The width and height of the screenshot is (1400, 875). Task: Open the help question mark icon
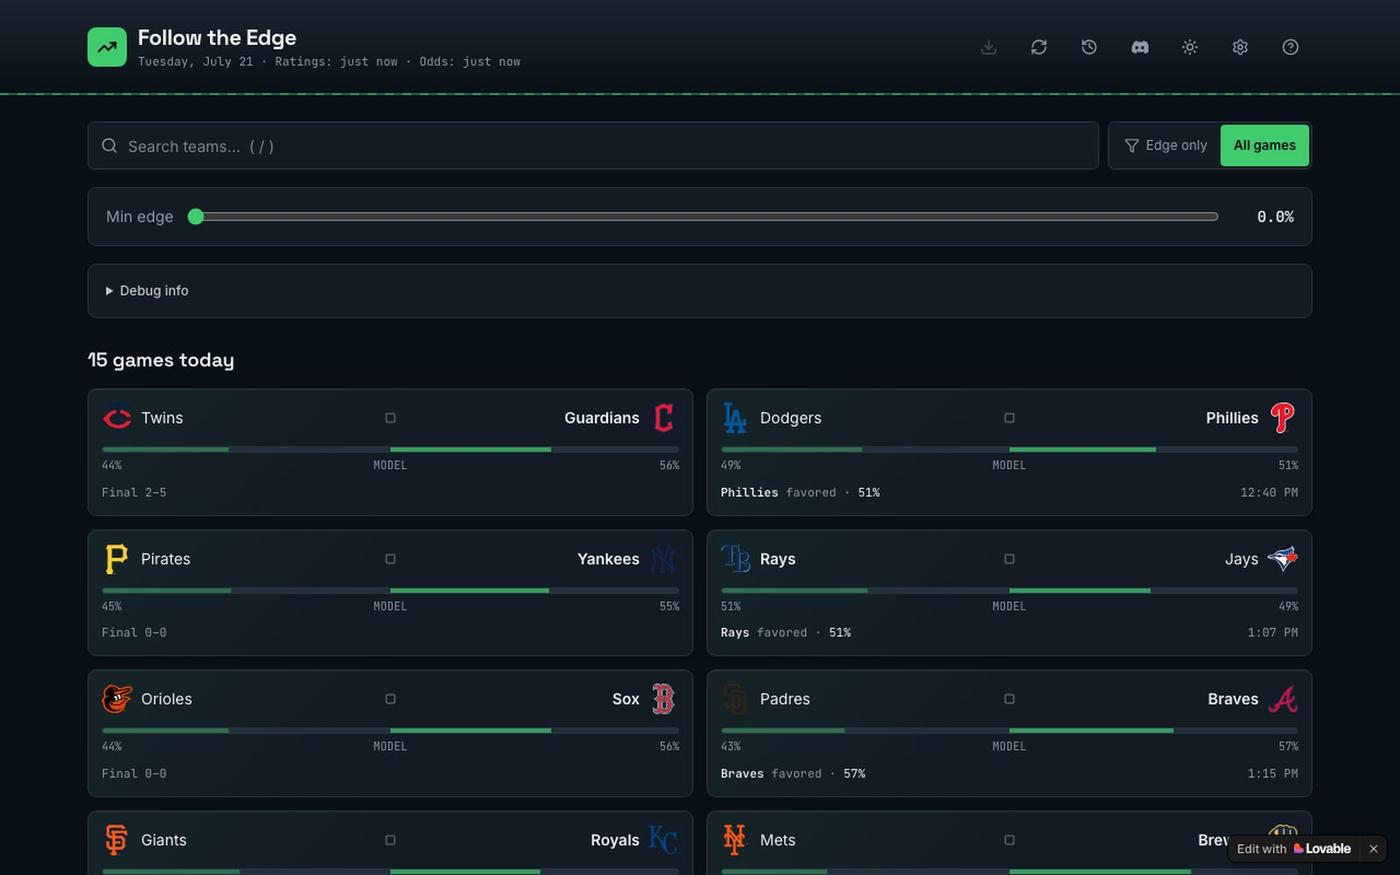tap(1290, 47)
